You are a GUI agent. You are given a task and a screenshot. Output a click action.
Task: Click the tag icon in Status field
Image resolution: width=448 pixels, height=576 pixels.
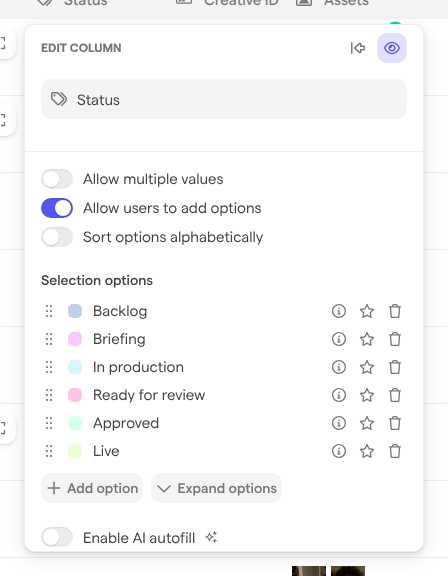tap(59, 99)
